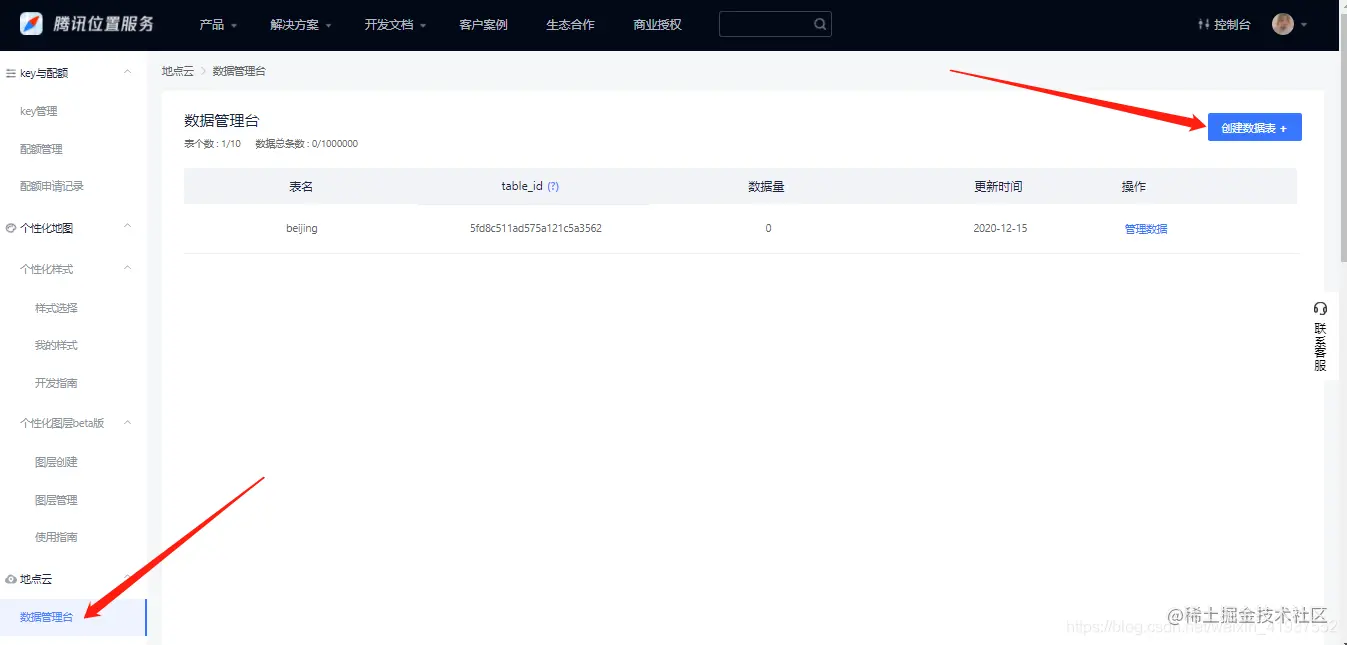Open the 解决方案 dropdown menu
Viewport: 1347px width, 645px height.
point(301,24)
